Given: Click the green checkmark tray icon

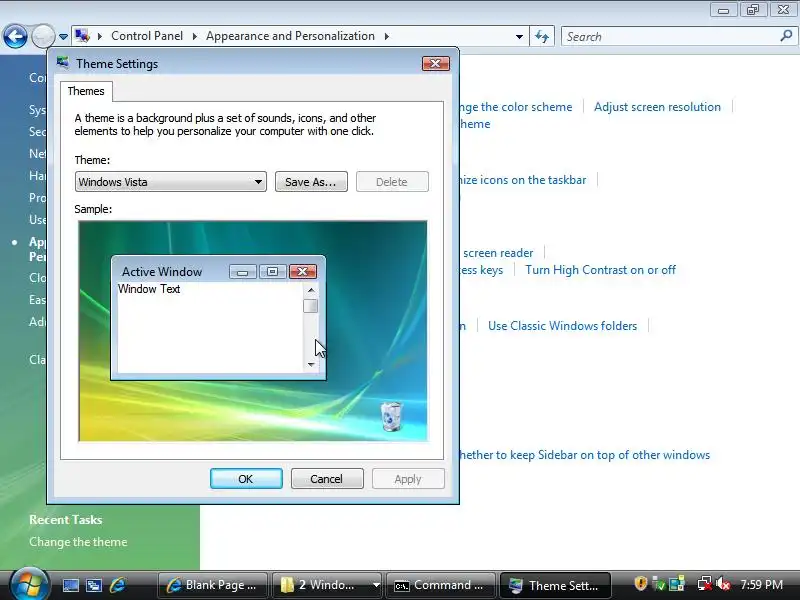Looking at the screenshot, I should [659, 584].
